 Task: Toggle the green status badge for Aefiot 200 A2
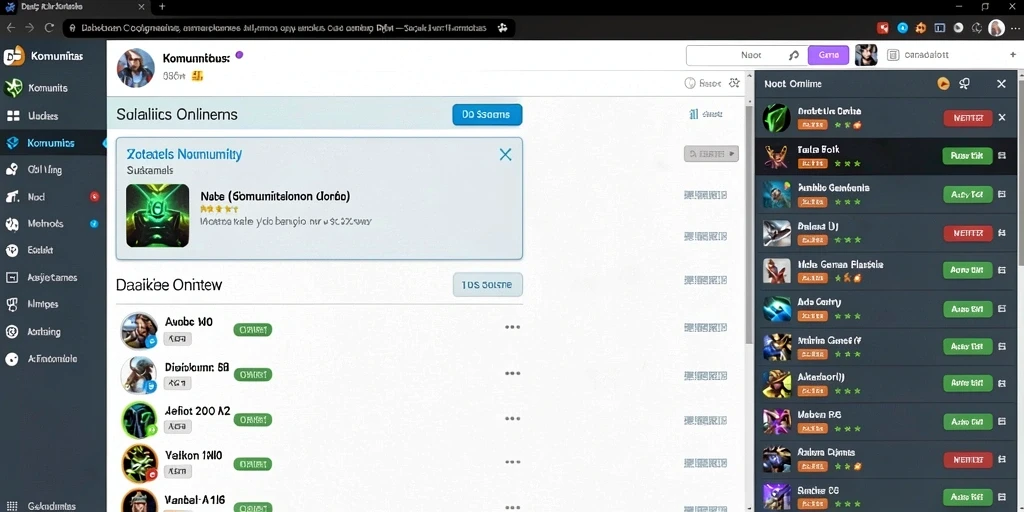[253, 419]
